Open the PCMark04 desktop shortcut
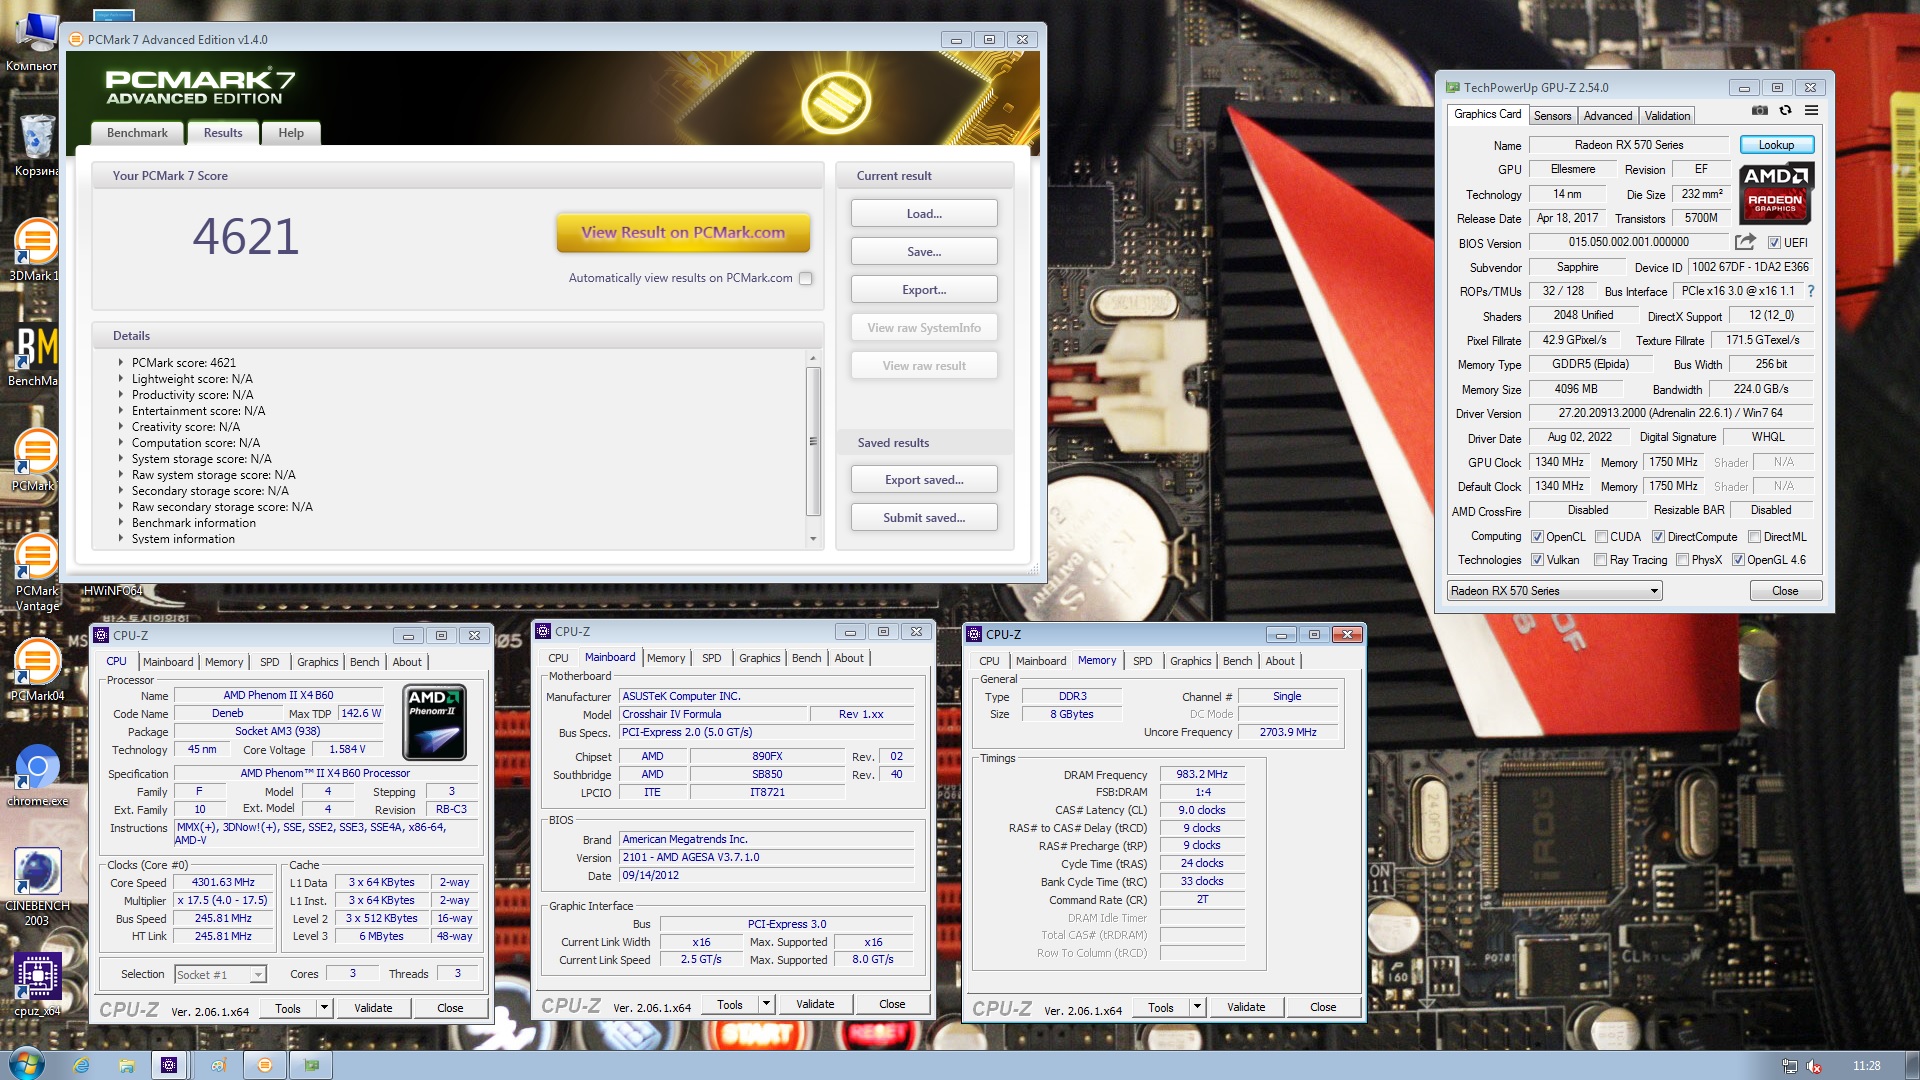 [x=36, y=670]
